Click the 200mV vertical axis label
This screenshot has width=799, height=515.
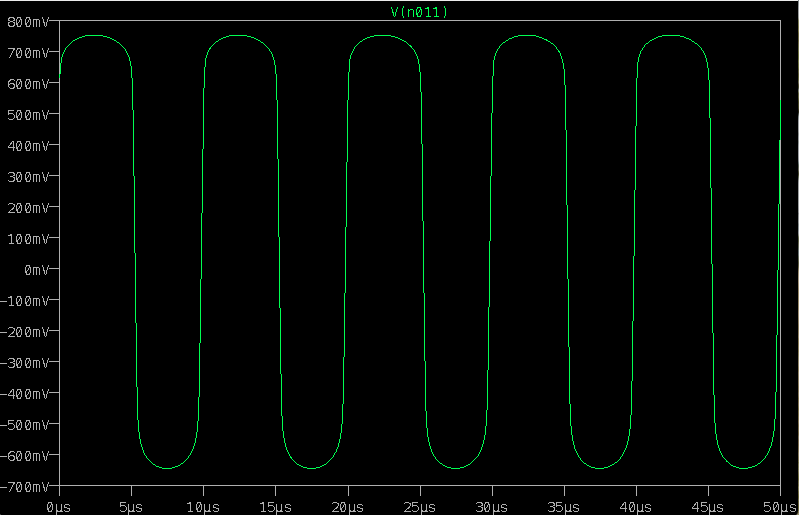tap(29, 208)
